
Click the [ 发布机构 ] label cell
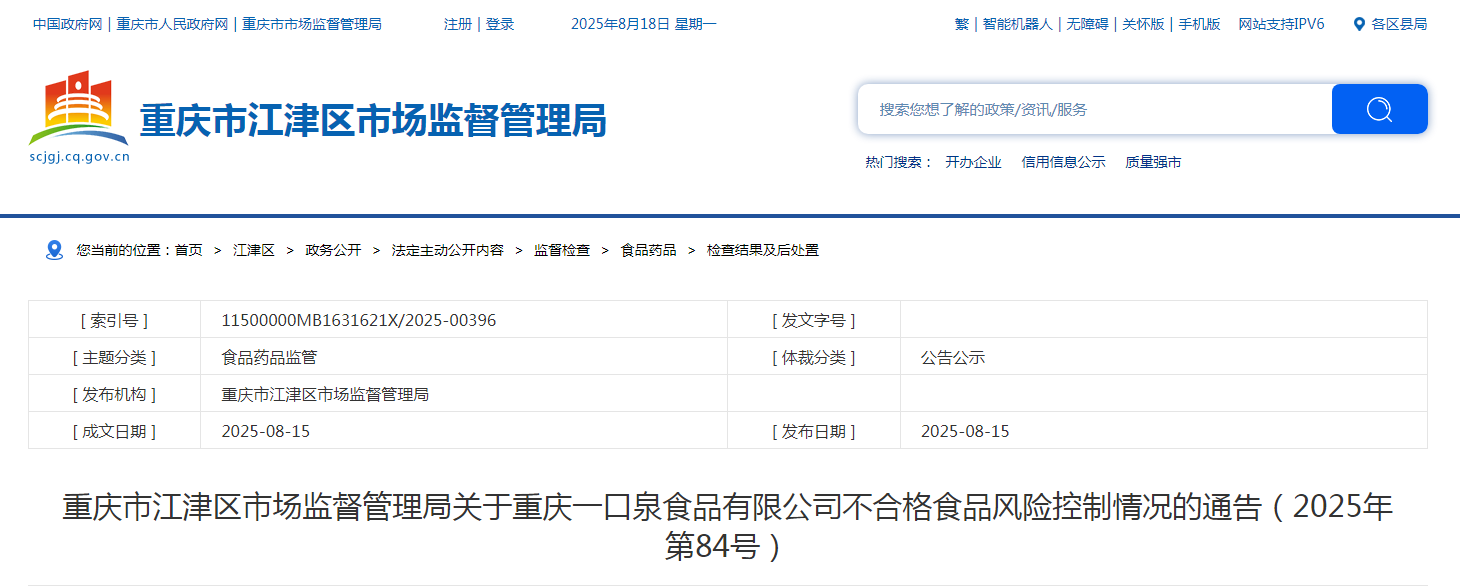(x=114, y=394)
